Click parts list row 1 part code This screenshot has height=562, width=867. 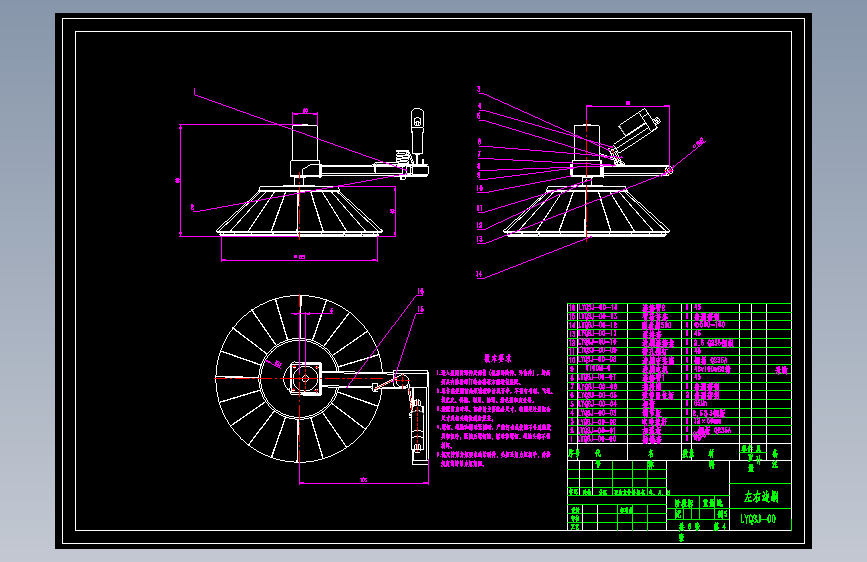(x=598, y=439)
